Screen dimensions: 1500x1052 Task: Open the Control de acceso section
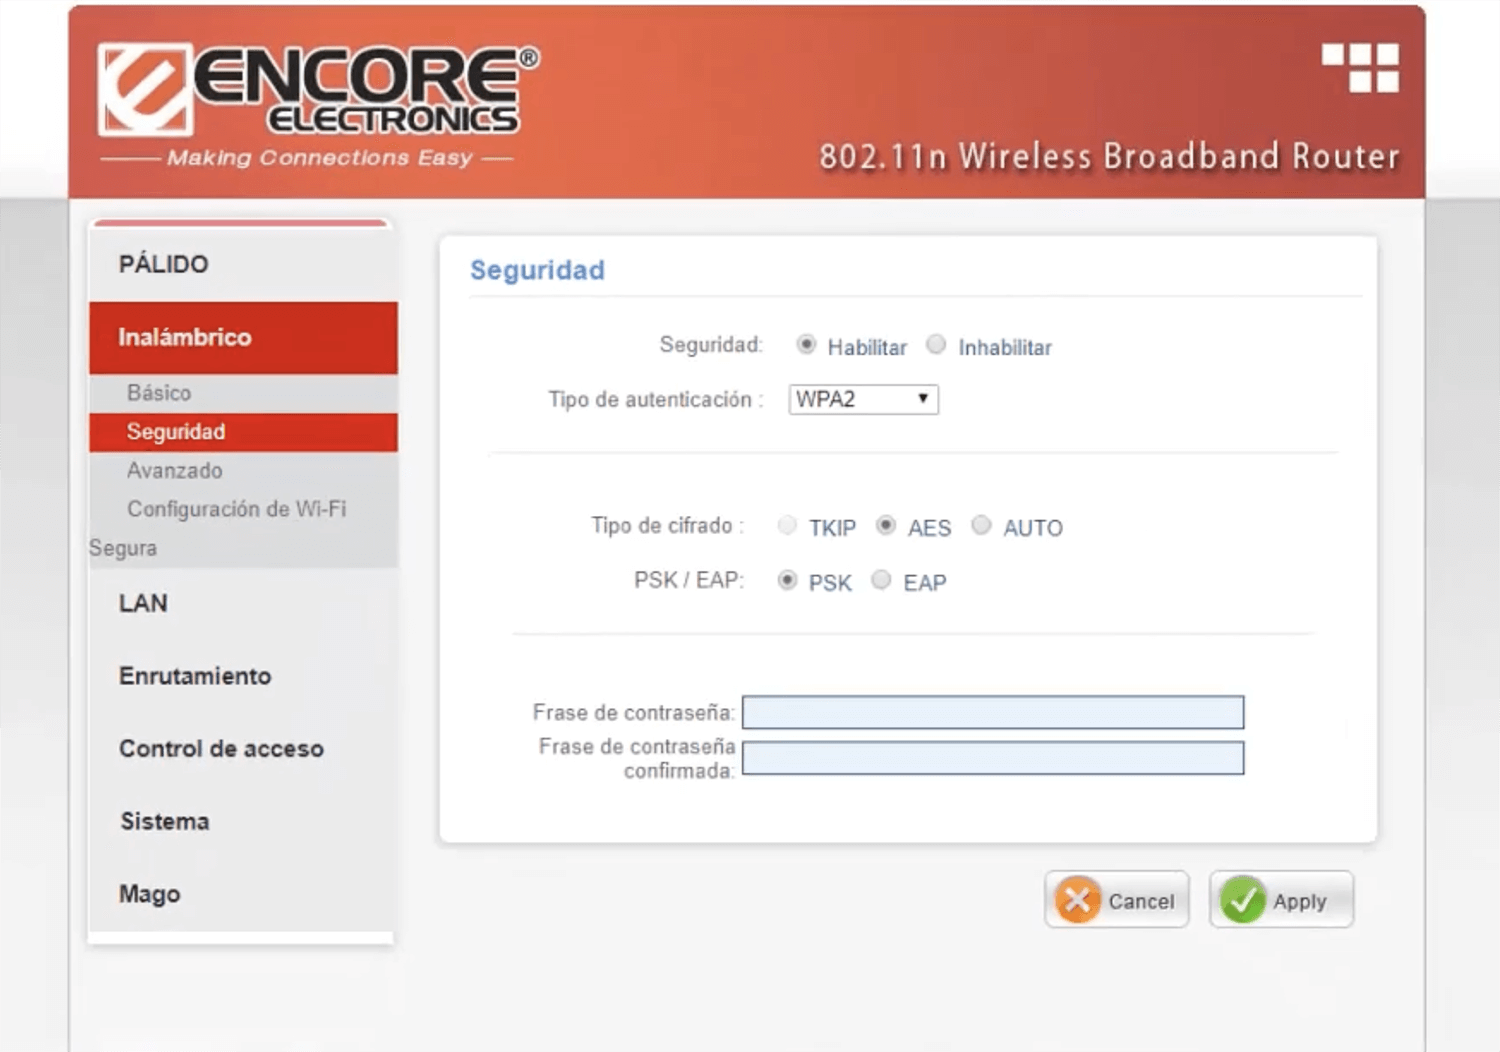coord(221,749)
